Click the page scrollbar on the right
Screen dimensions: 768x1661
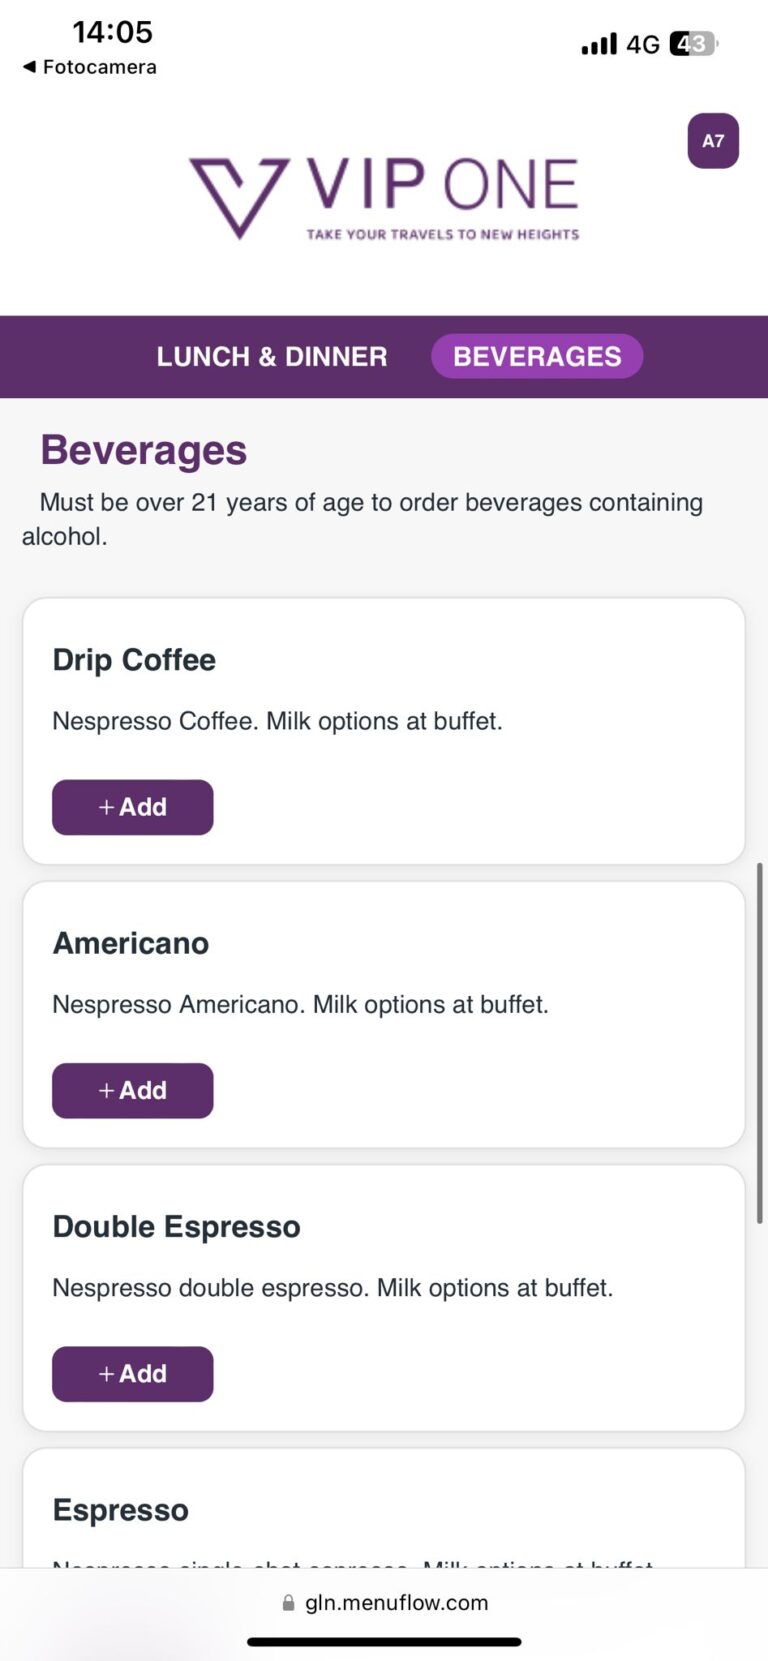coord(759,1040)
